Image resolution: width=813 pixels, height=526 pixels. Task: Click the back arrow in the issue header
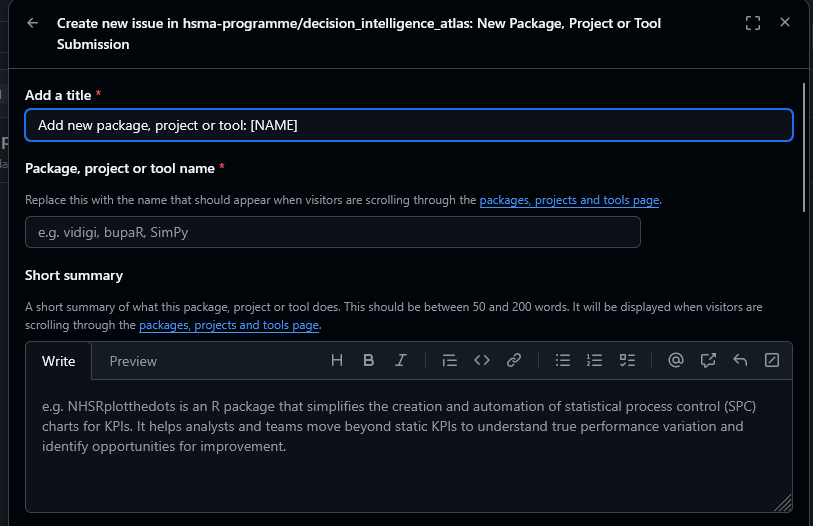(x=33, y=23)
